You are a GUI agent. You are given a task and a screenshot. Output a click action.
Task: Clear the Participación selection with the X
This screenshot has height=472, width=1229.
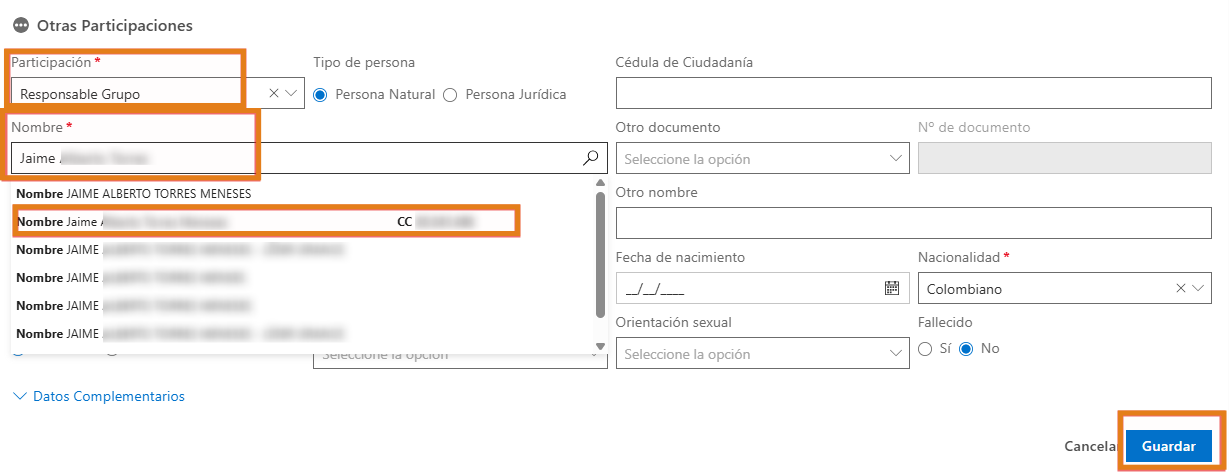pyautogui.click(x=275, y=93)
